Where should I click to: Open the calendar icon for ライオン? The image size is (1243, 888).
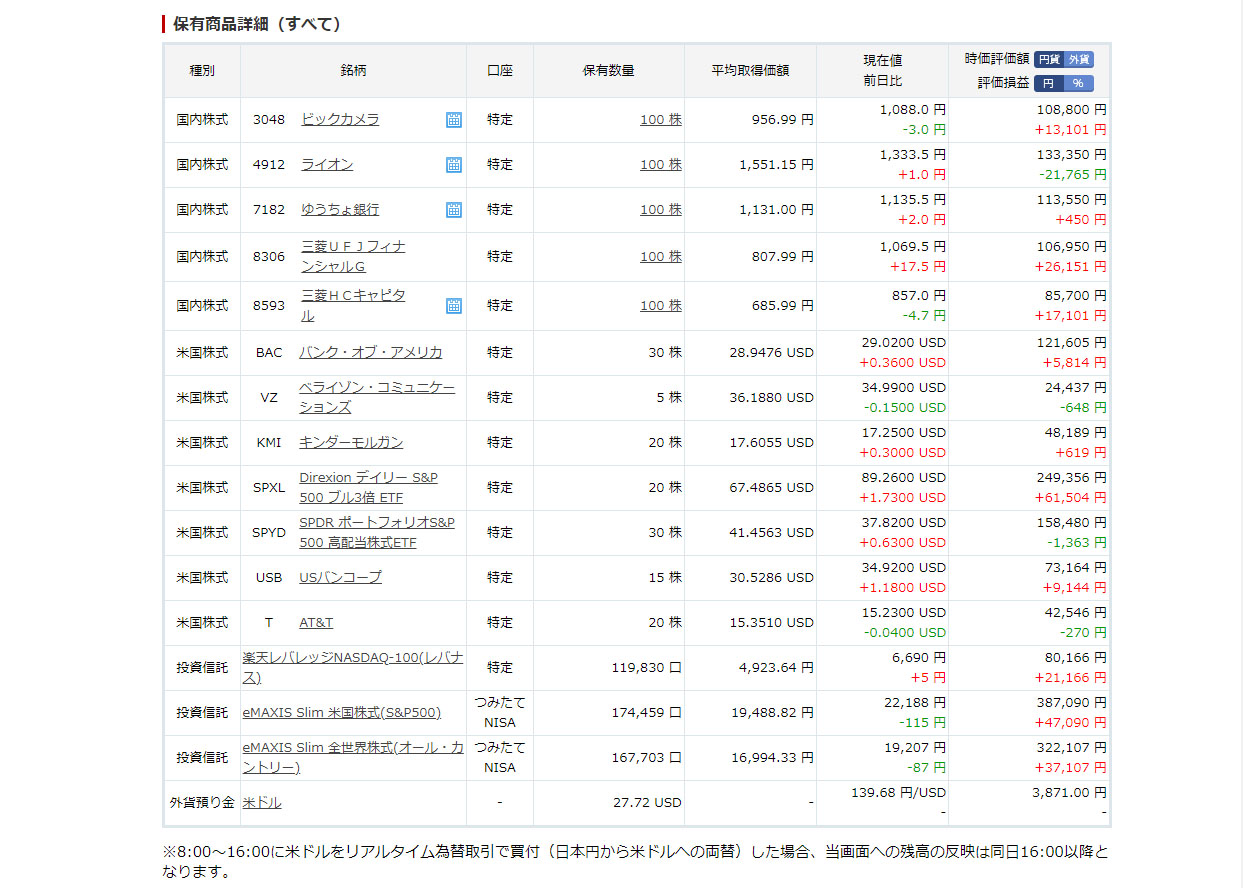tap(454, 165)
